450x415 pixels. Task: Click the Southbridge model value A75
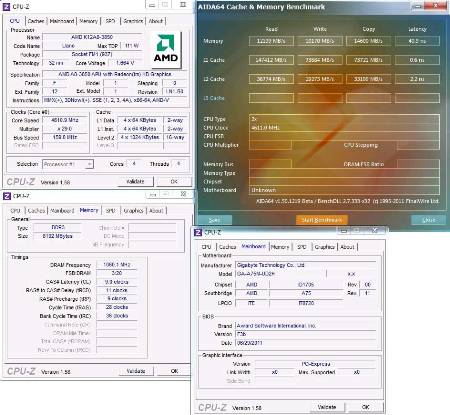(306, 293)
